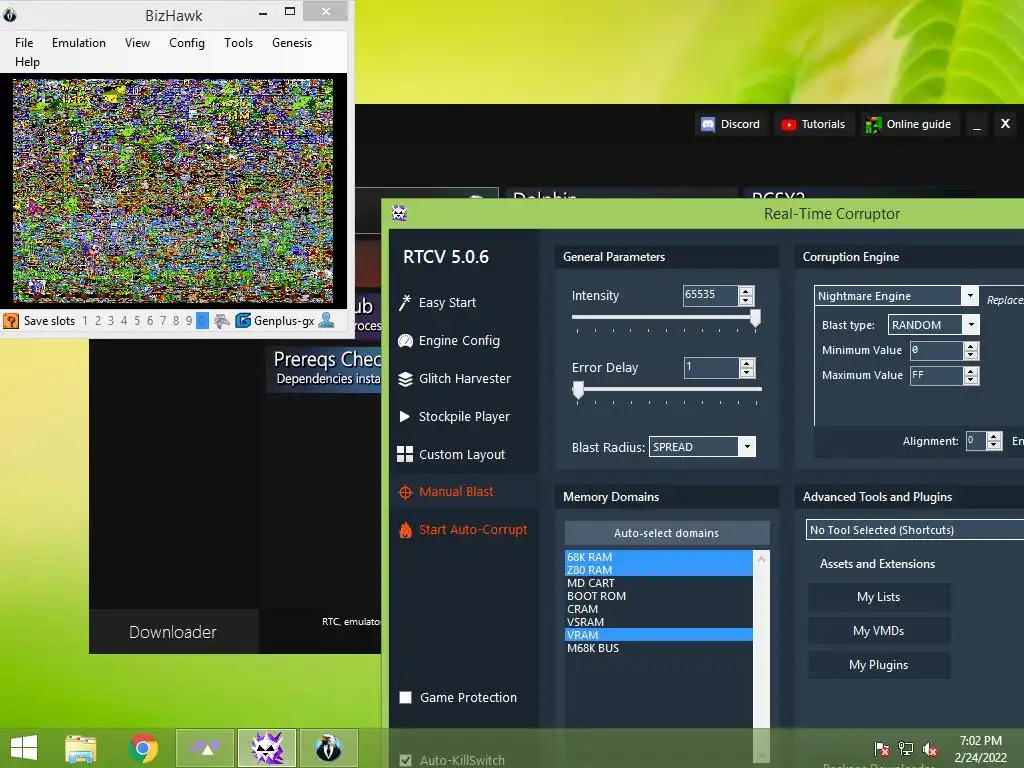Click the Intensity slider handle
The width and height of the screenshot is (1024, 768).
coord(756,317)
